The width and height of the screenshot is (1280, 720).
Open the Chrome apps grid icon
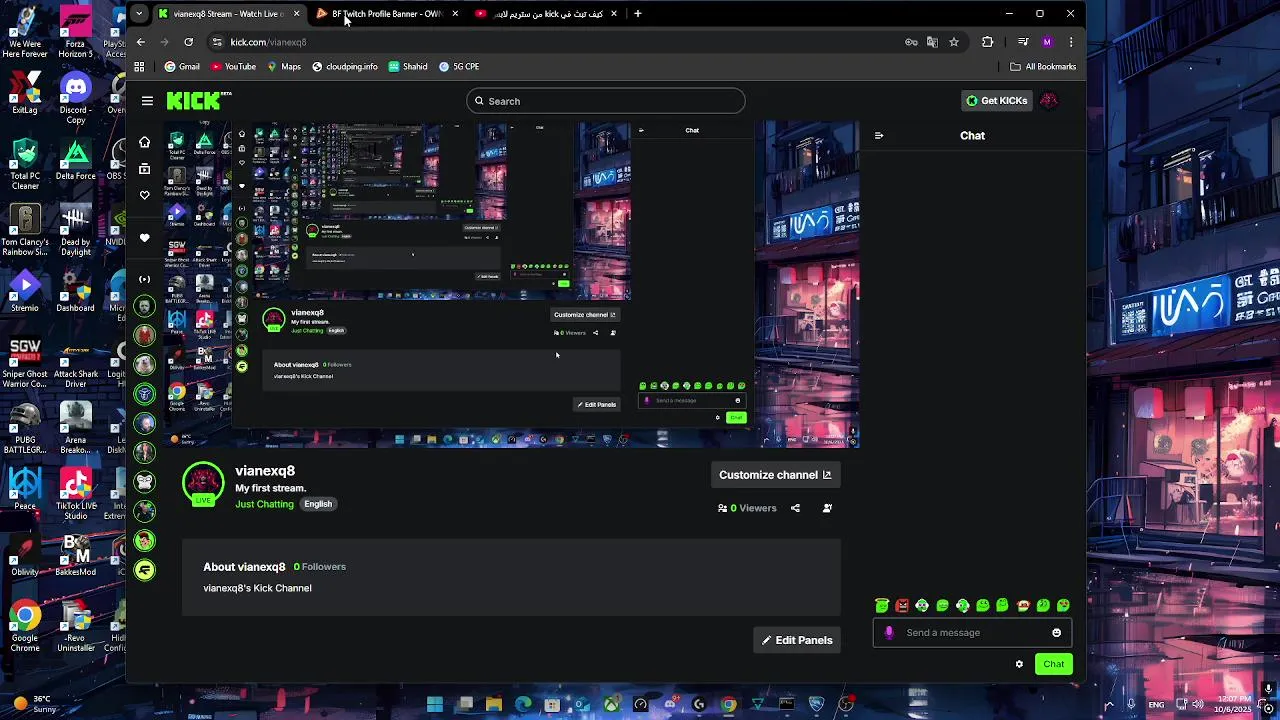[x=139, y=67]
